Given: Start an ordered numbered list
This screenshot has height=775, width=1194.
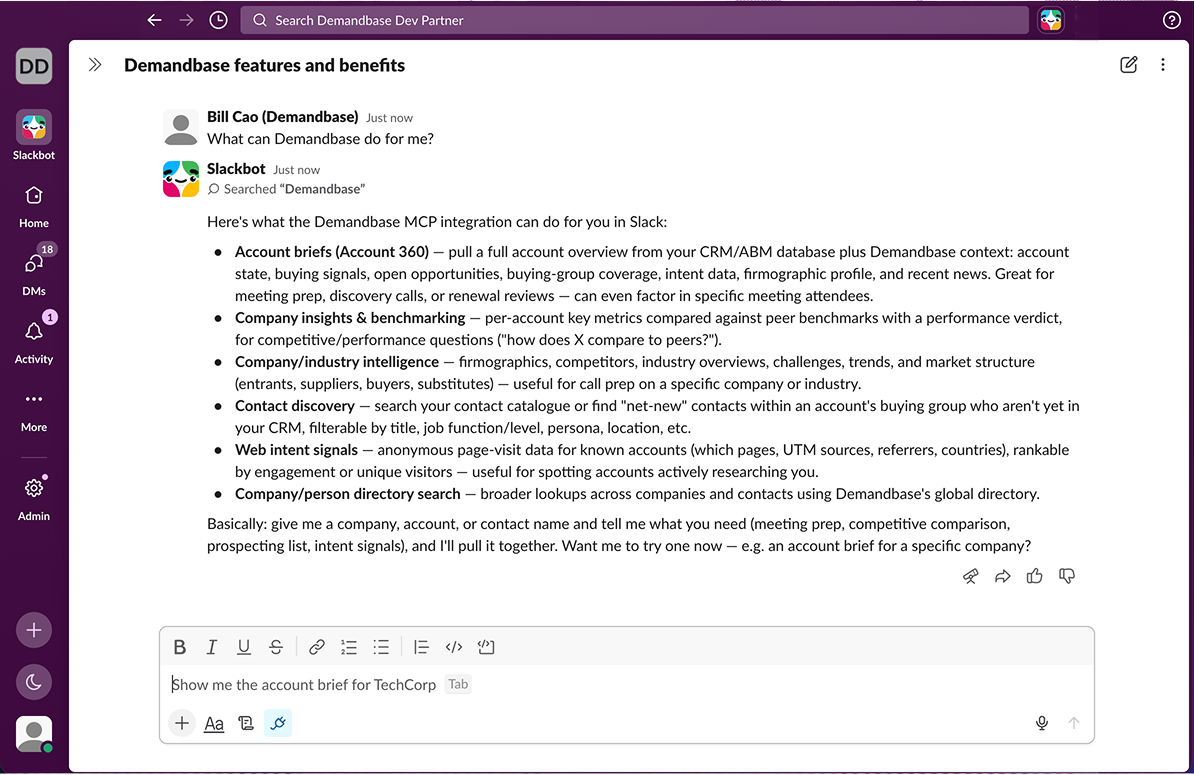Looking at the screenshot, I should [349, 647].
